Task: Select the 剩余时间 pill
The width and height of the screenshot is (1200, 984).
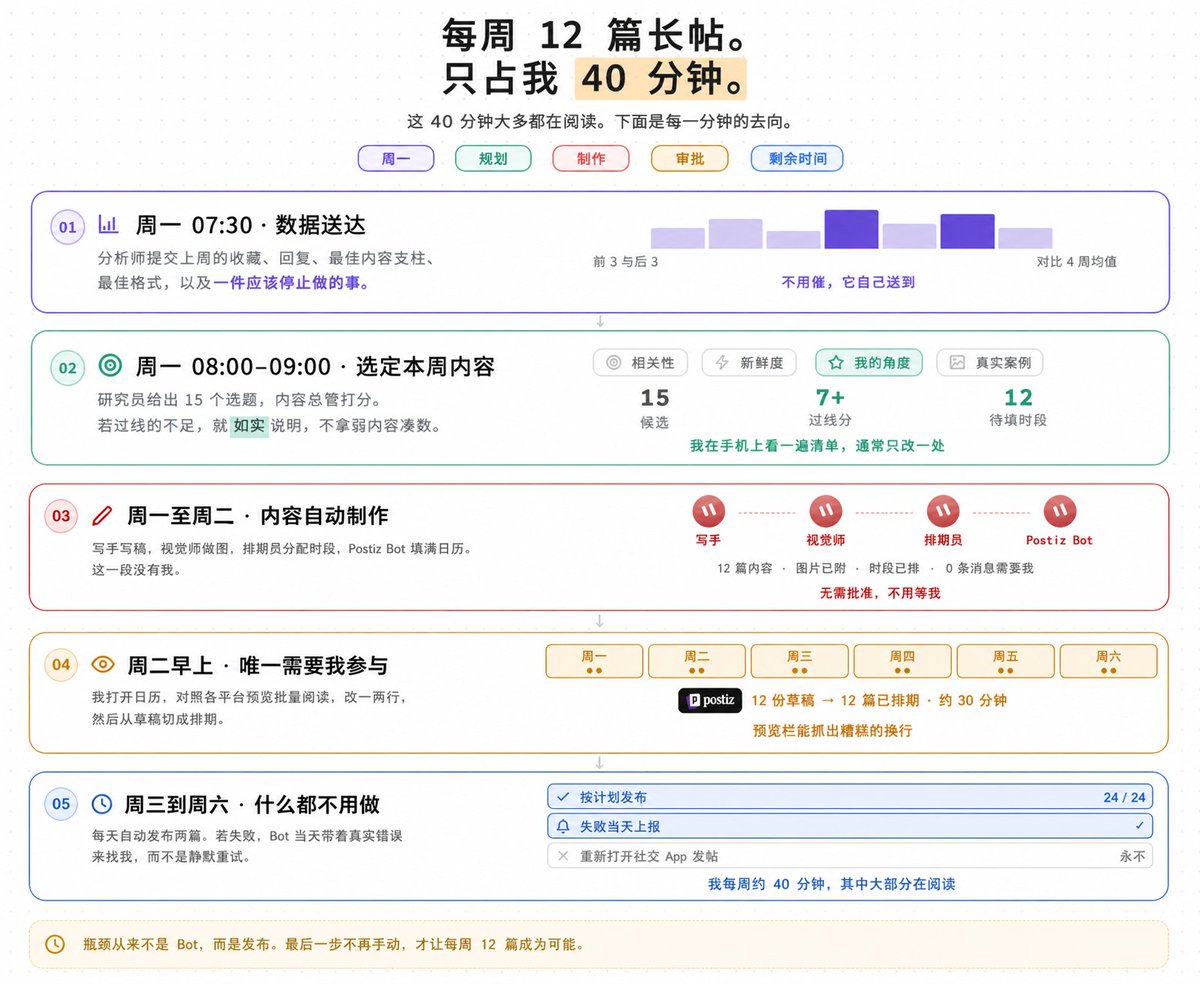Action: click(x=797, y=158)
